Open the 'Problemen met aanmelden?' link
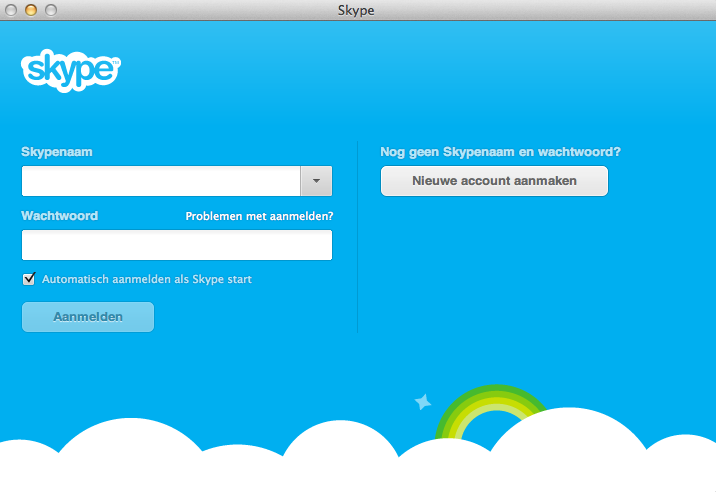This screenshot has height=492, width=716. click(x=259, y=216)
